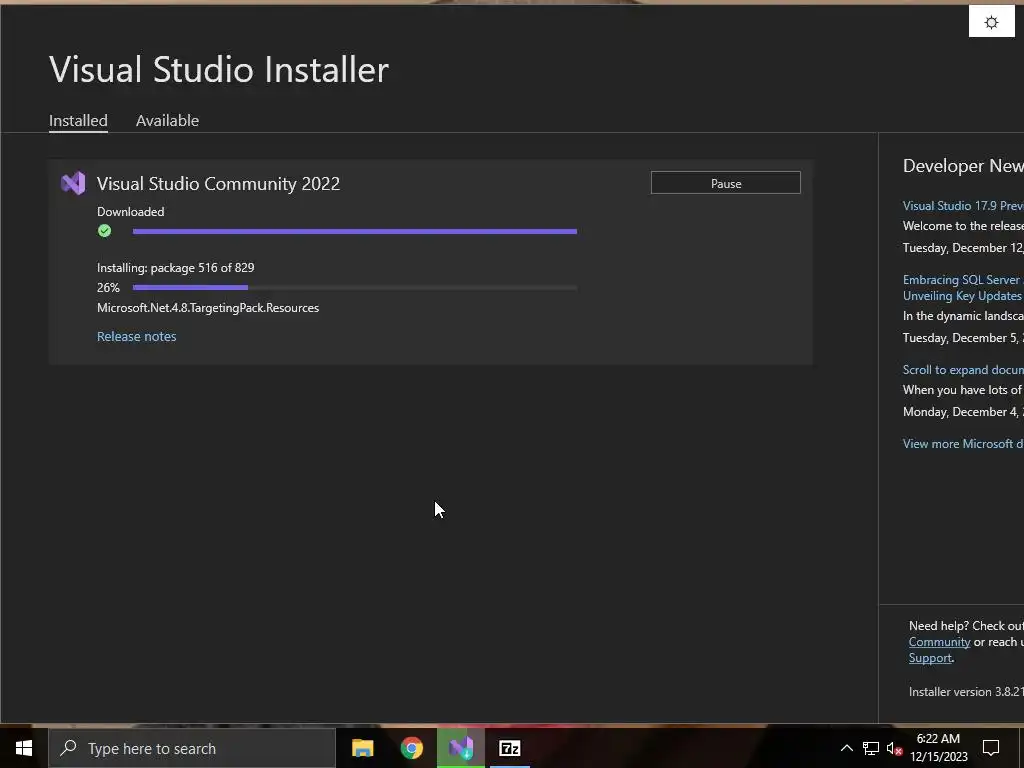1024x768 pixels.
Task: Click the Tuesday, December 12 date text
Action: 963,248
